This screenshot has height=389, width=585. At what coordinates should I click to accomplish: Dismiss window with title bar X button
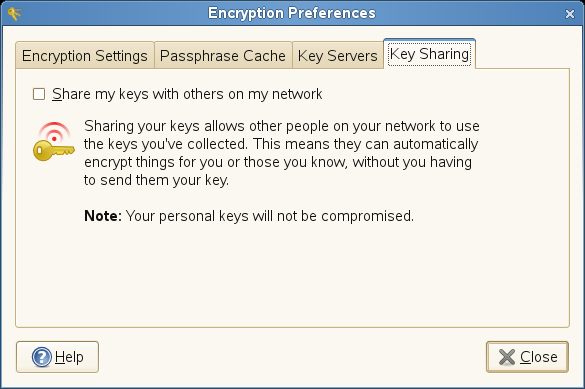[x=570, y=14]
